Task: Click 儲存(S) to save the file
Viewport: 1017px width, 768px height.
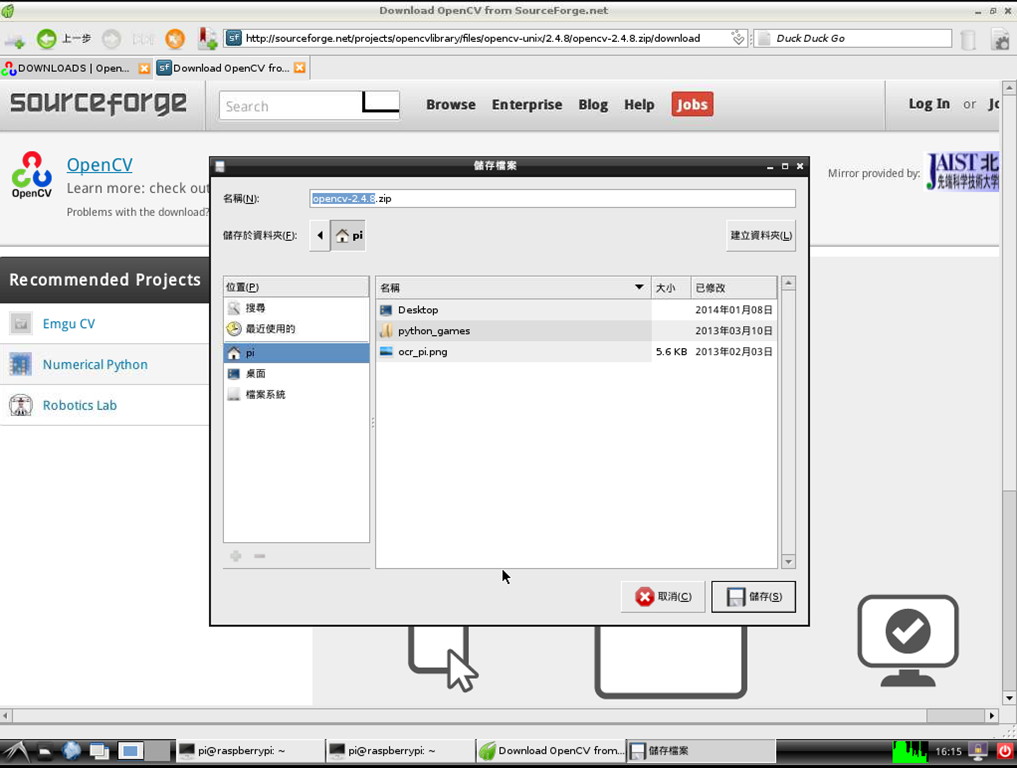Action: pyautogui.click(x=753, y=596)
